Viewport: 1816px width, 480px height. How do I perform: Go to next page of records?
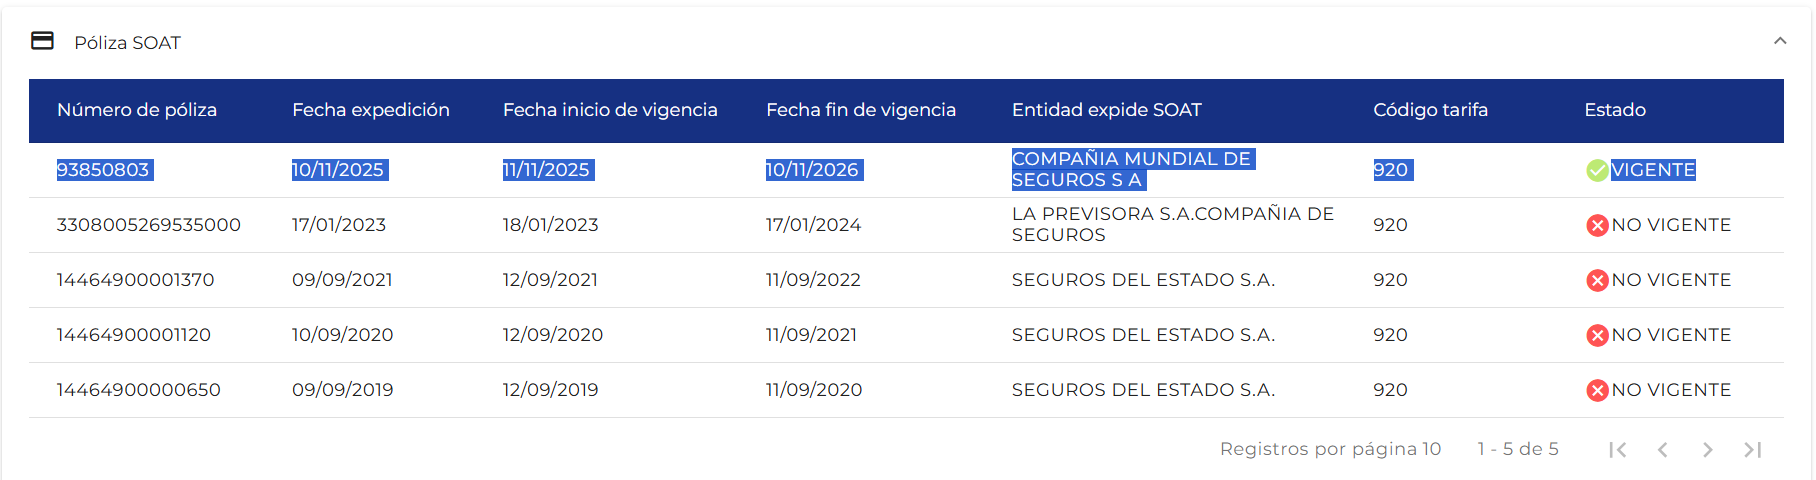1707,450
